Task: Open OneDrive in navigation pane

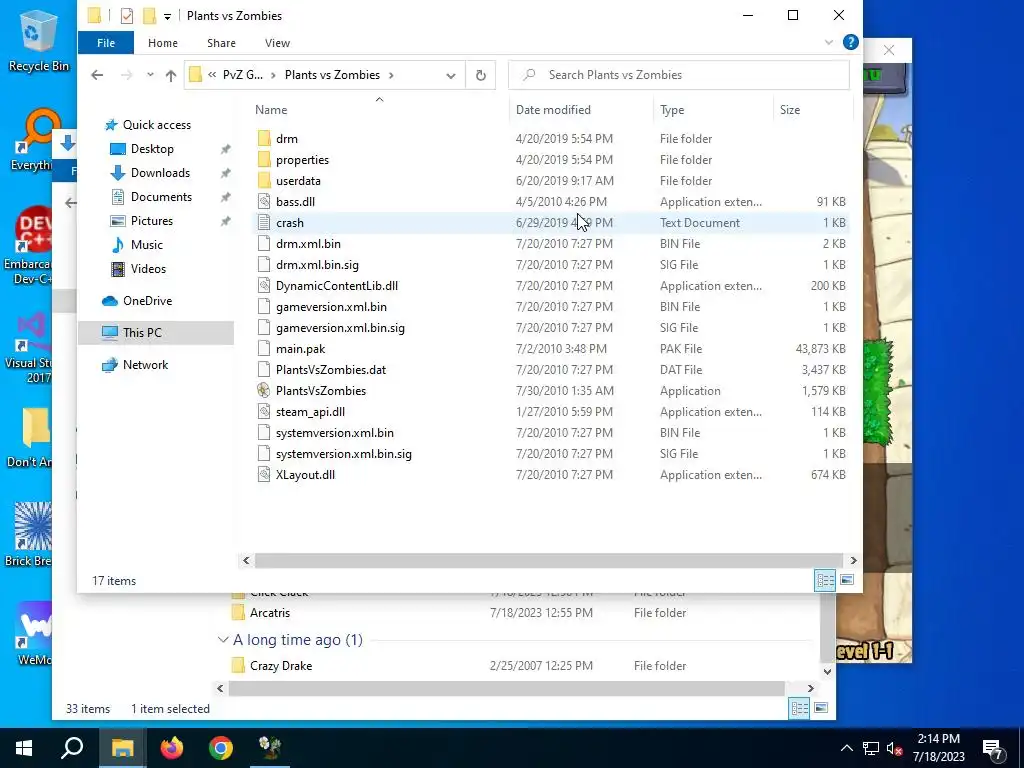Action: 148,301
